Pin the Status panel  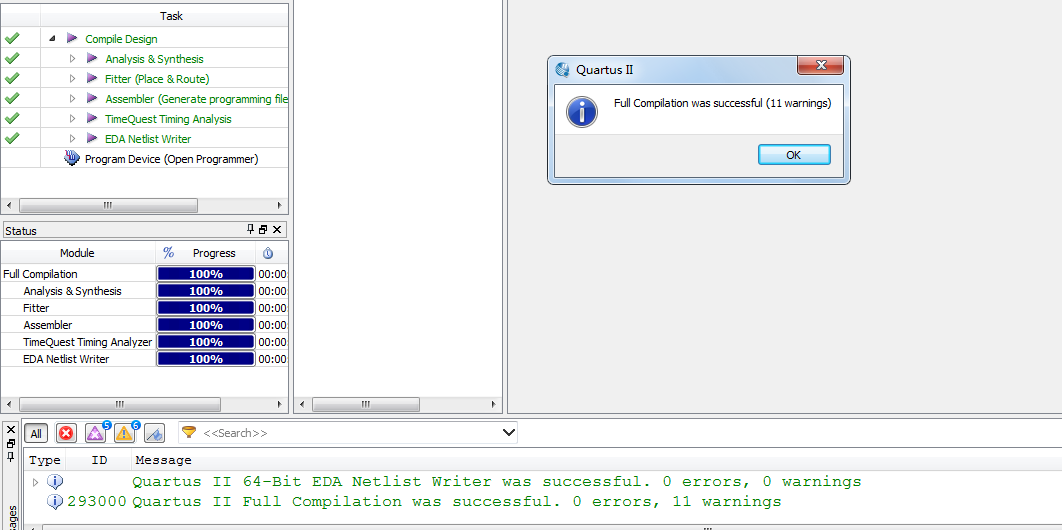click(251, 229)
